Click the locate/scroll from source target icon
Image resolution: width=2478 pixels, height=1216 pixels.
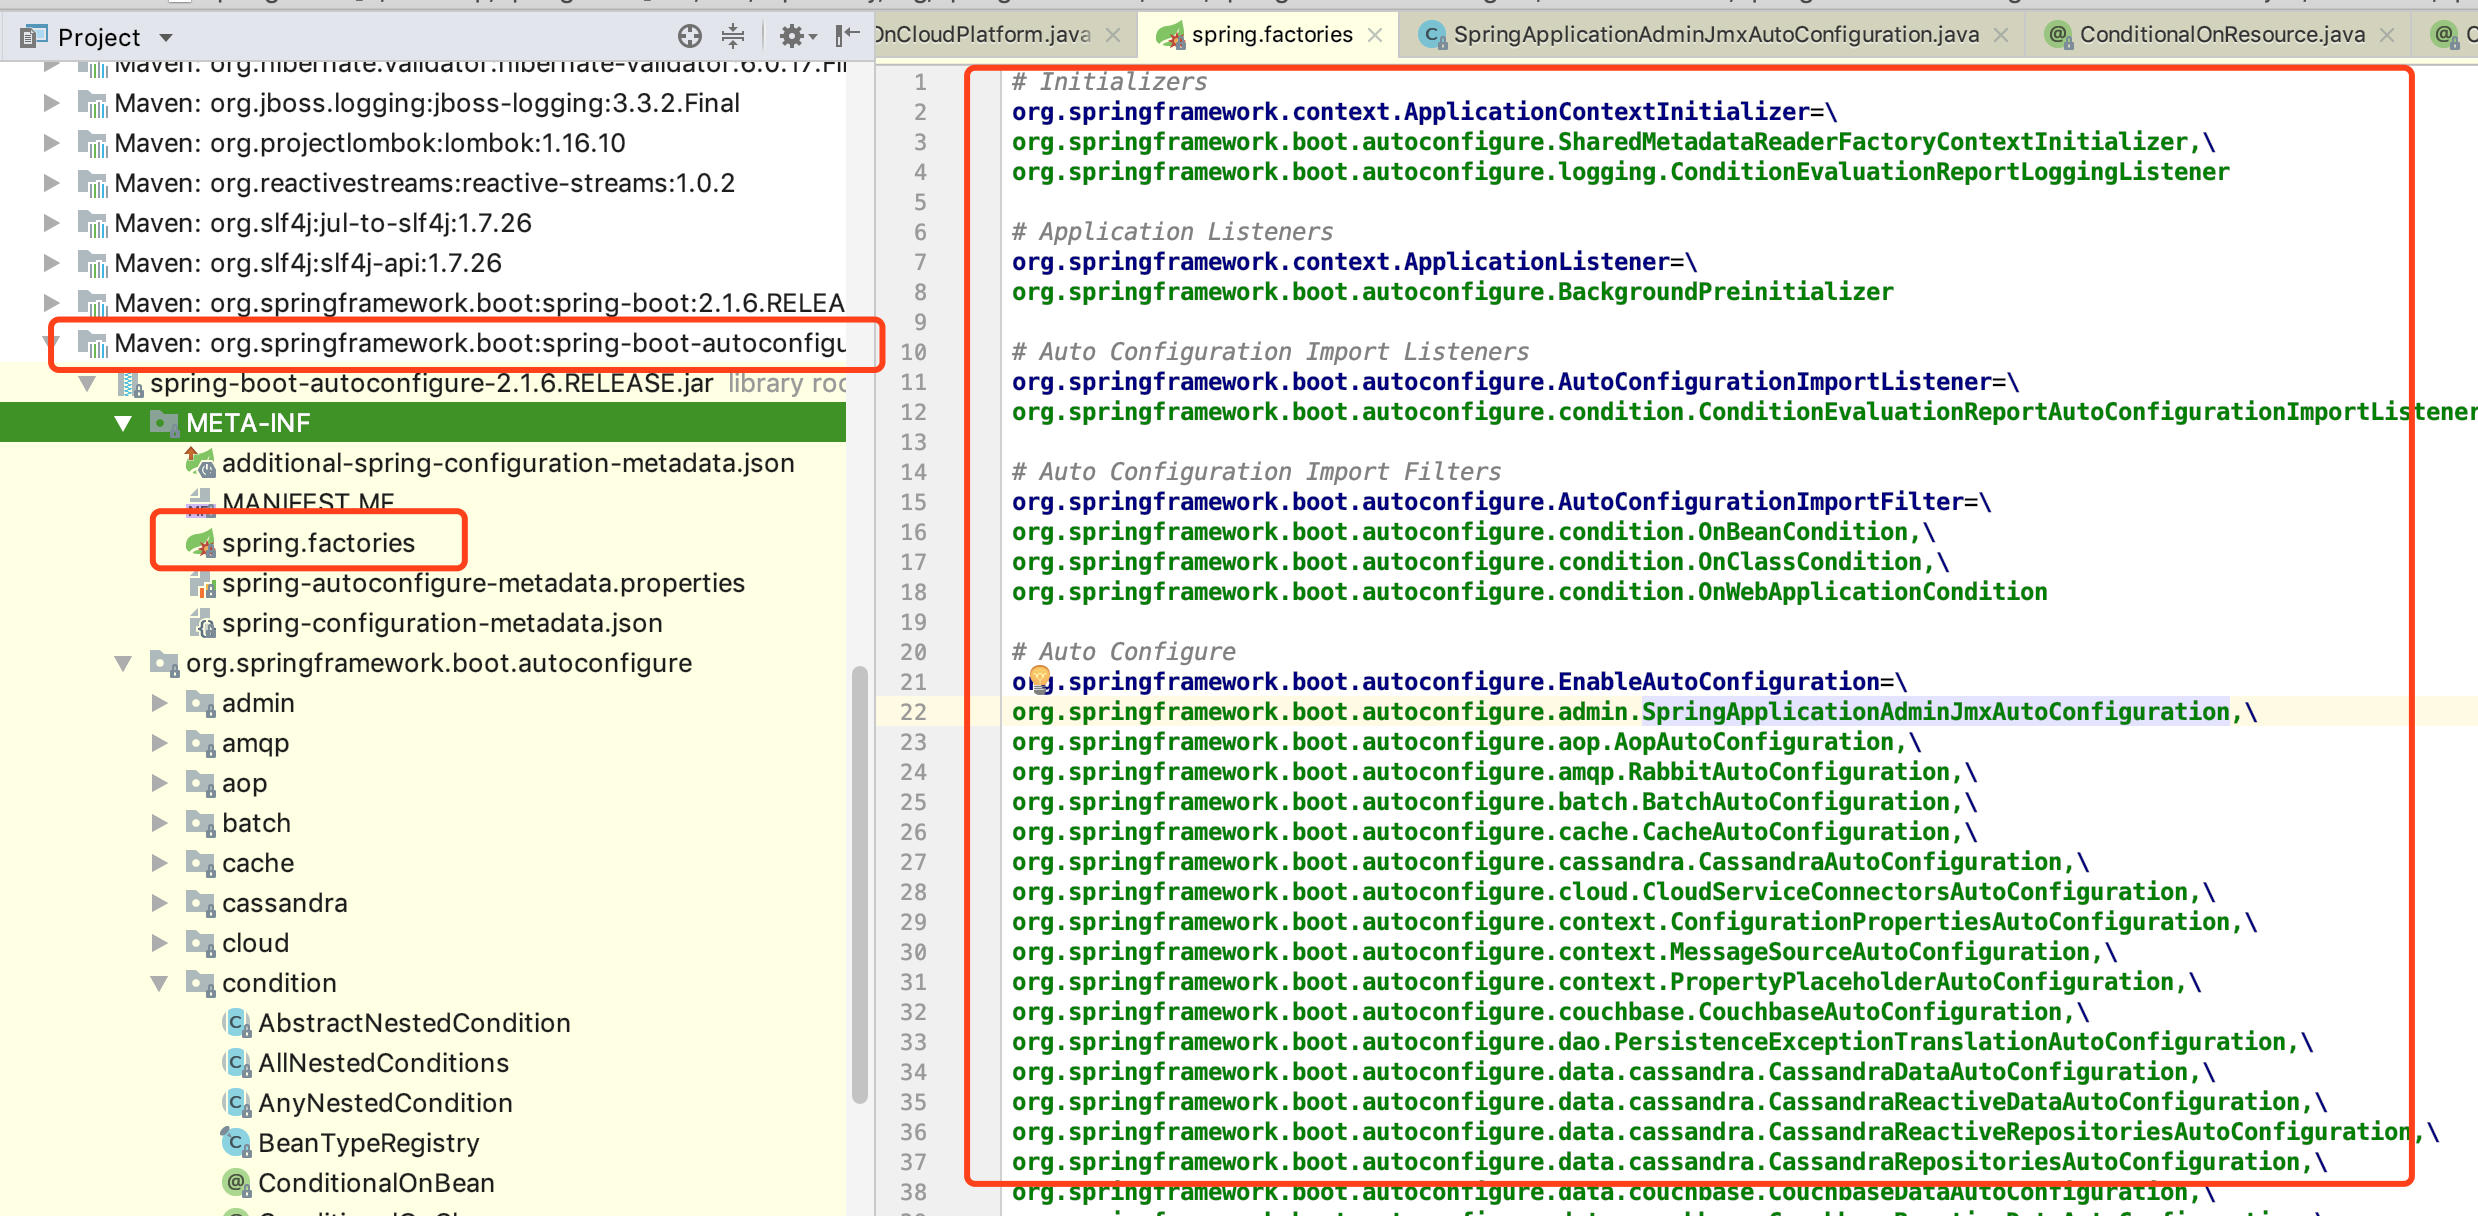click(689, 36)
